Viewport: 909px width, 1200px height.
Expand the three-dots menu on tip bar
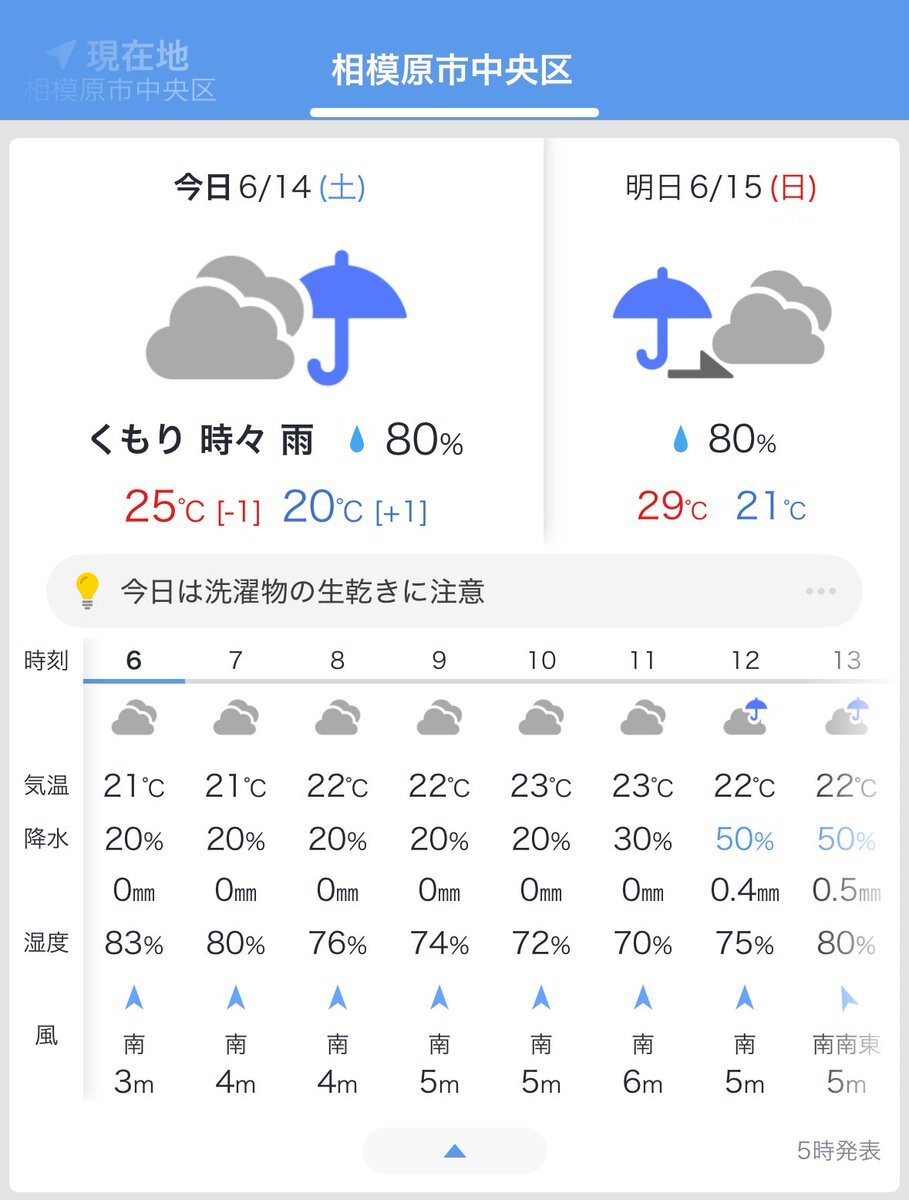coord(820,591)
